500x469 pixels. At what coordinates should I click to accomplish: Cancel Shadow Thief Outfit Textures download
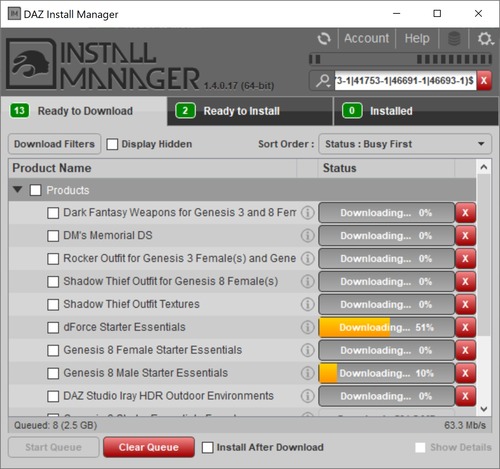click(x=465, y=304)
